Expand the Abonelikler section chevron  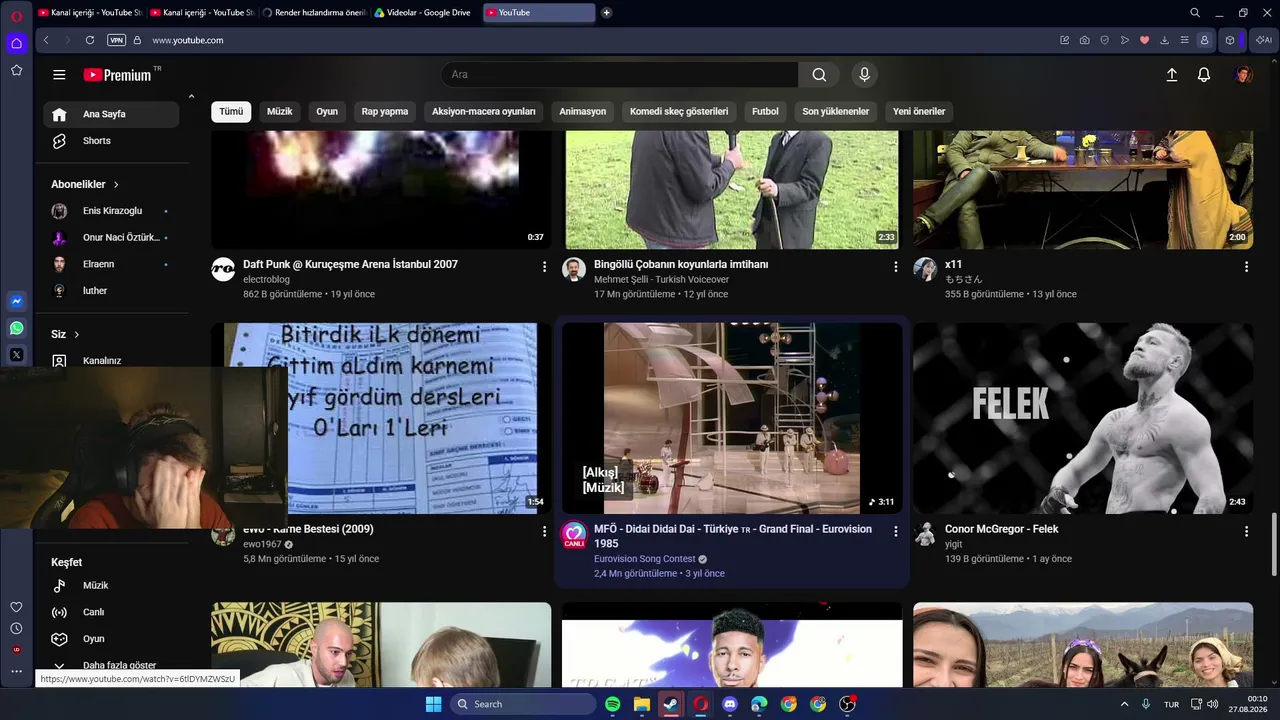pos(116,185)
